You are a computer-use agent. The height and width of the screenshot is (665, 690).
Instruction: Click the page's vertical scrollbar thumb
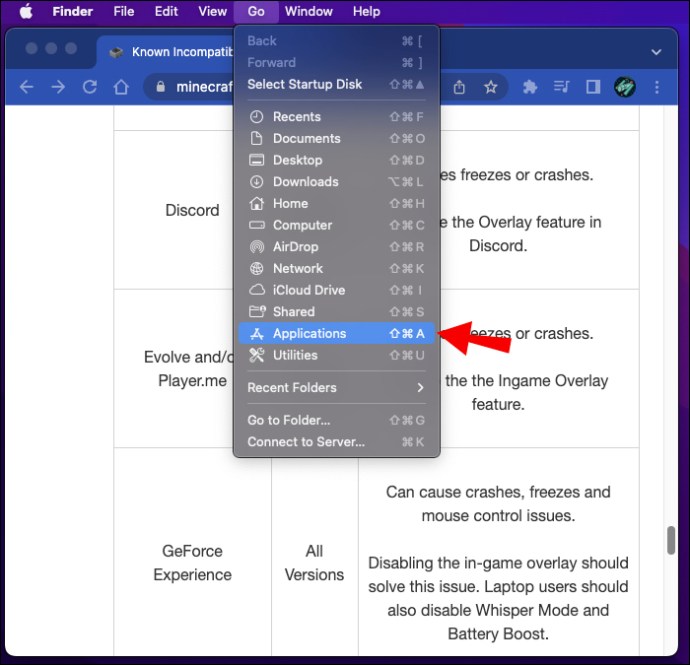[672, 539]
